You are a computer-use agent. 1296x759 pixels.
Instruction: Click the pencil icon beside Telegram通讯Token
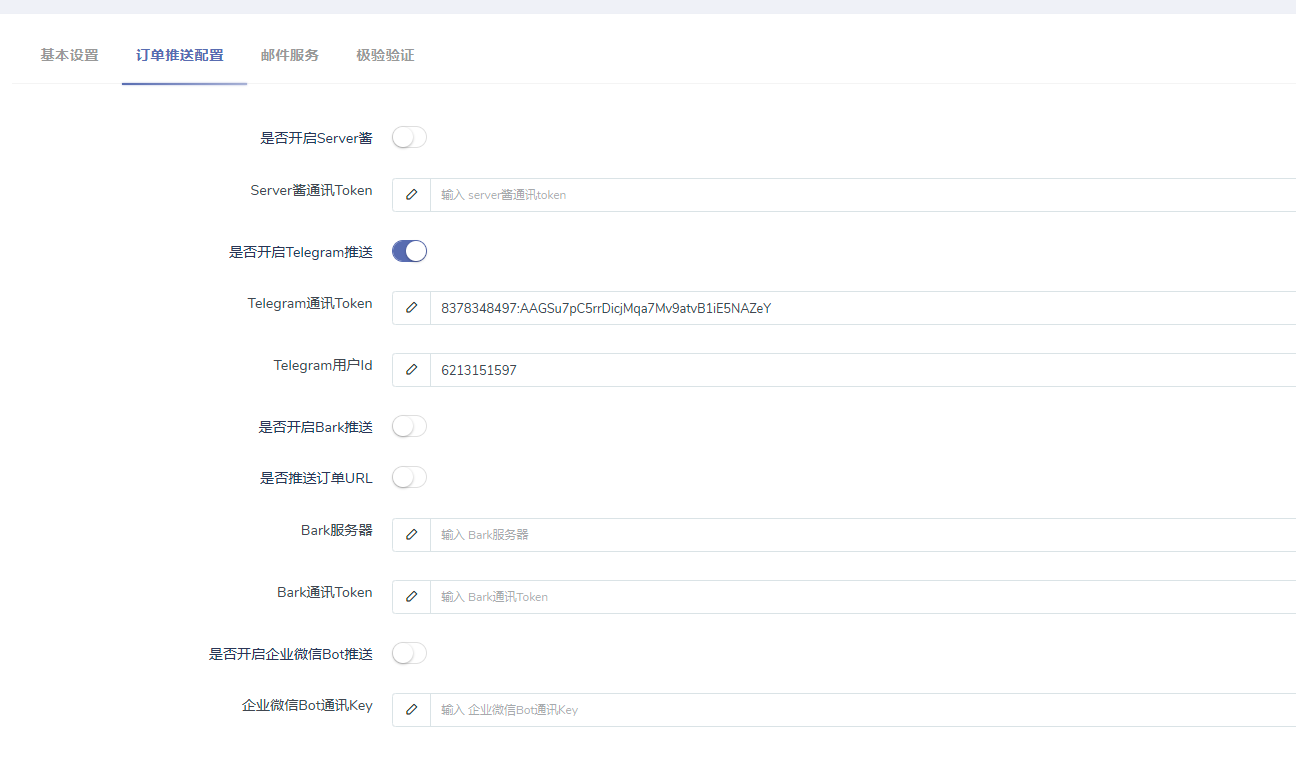pyautogui.click(x=411, y=308)
